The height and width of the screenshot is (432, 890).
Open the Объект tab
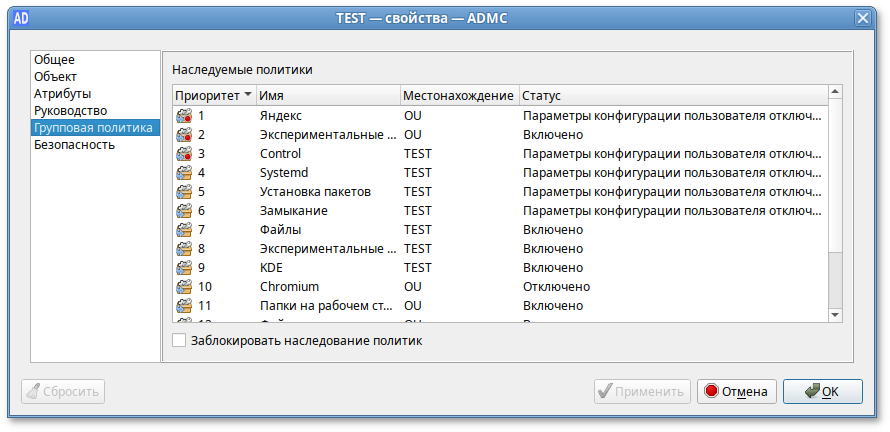click(x=95, y=77)
